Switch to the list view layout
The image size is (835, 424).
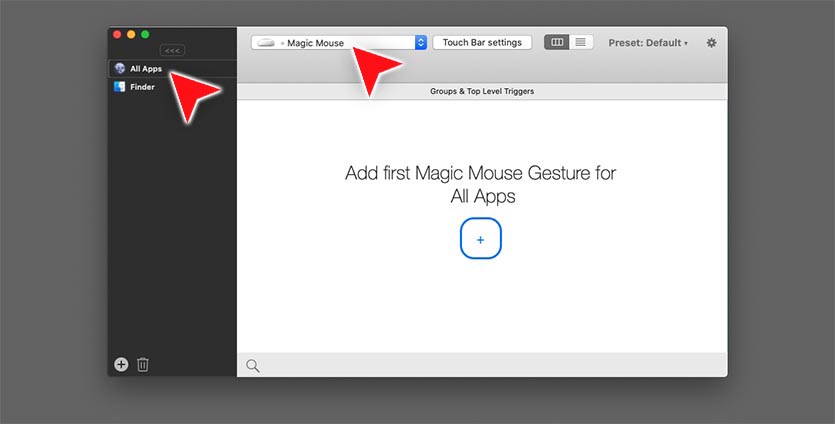click(x=581, y=42)
